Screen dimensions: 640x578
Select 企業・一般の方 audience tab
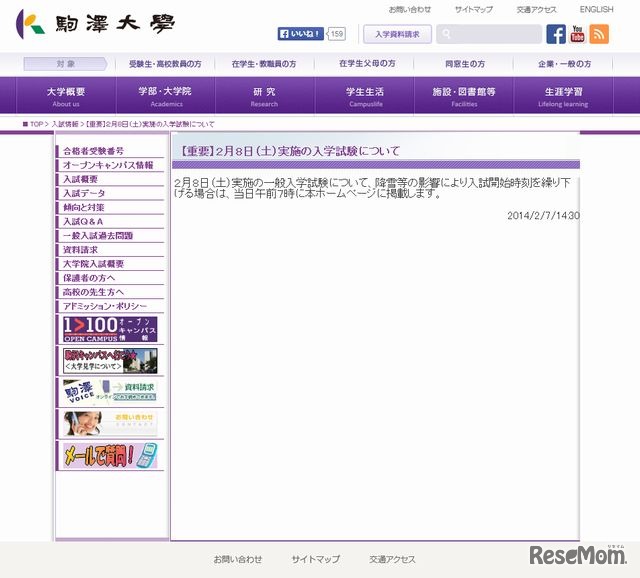pos(564,64)
